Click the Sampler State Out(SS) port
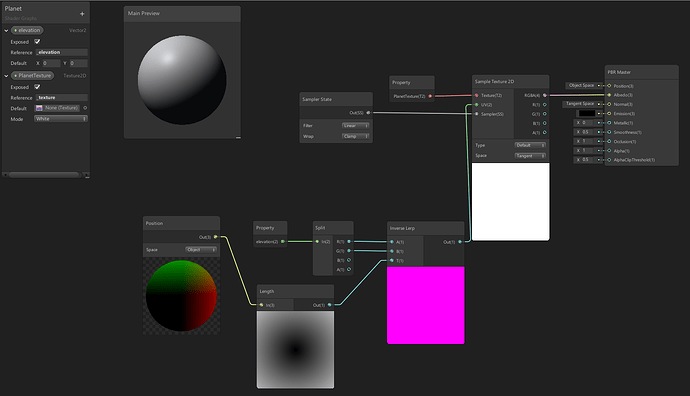The width and height of the screenshot is (690, 396). 368,113
